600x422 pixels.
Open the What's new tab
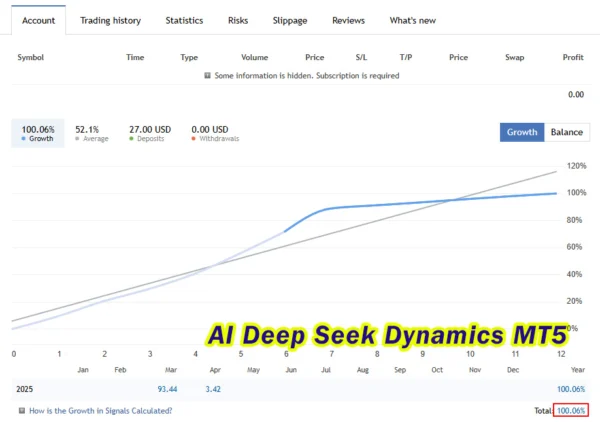pos(412,20)
